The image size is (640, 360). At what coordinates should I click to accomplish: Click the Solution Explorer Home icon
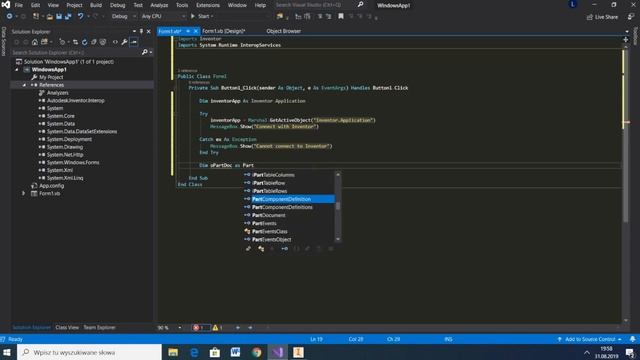coord(35,42)
